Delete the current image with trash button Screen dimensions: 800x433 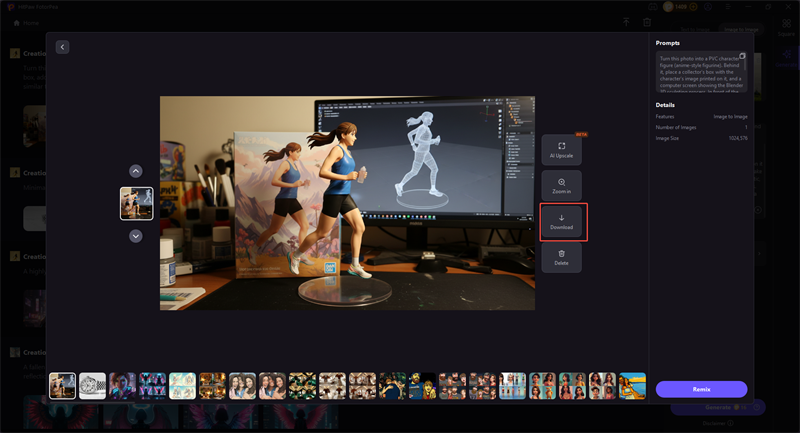pyautogui.click(x=561, y=257)
